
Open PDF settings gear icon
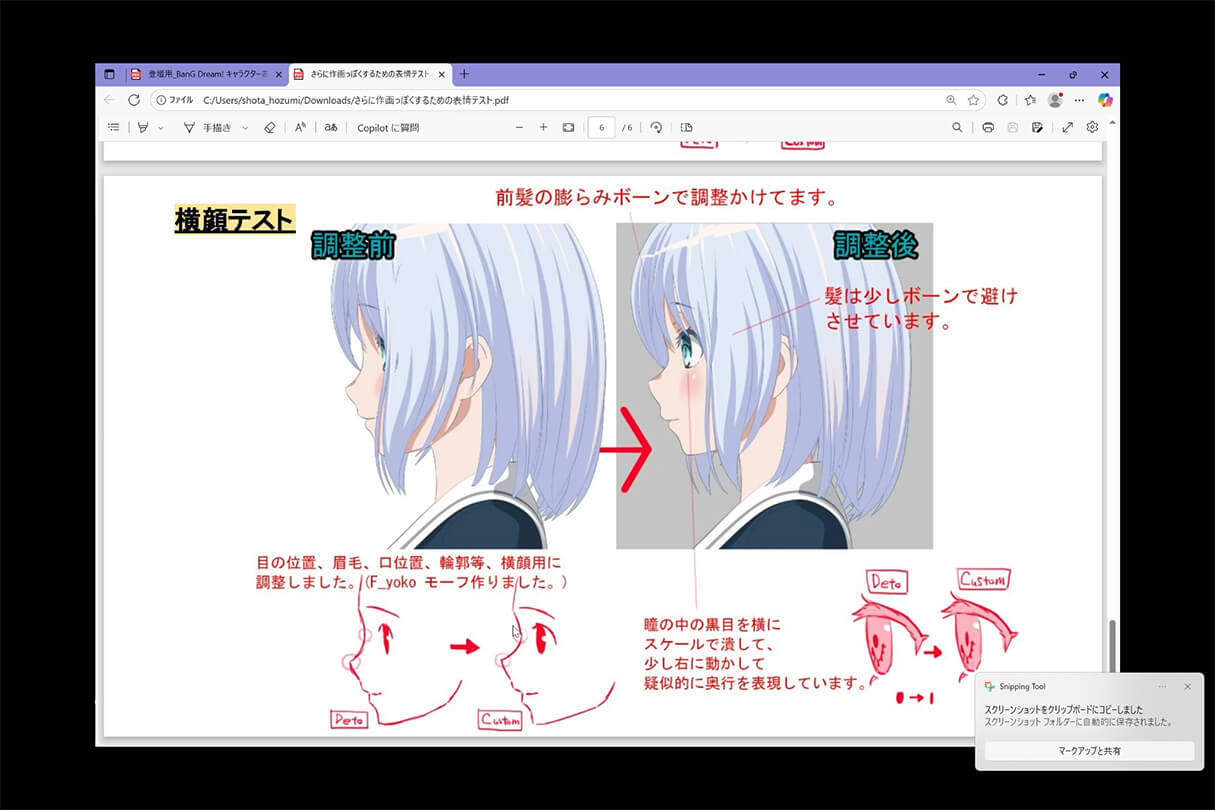[1092, 128]
